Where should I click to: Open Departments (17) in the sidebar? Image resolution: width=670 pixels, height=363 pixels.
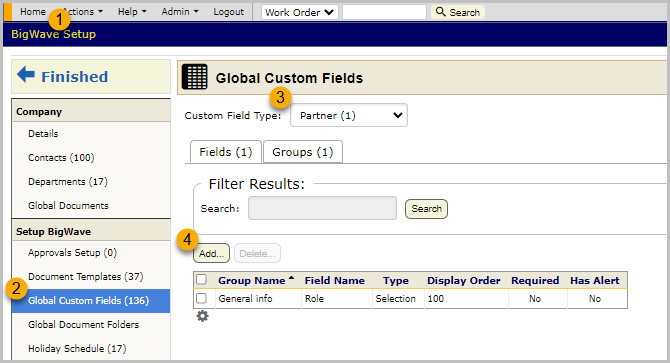(x=68, y=182)
